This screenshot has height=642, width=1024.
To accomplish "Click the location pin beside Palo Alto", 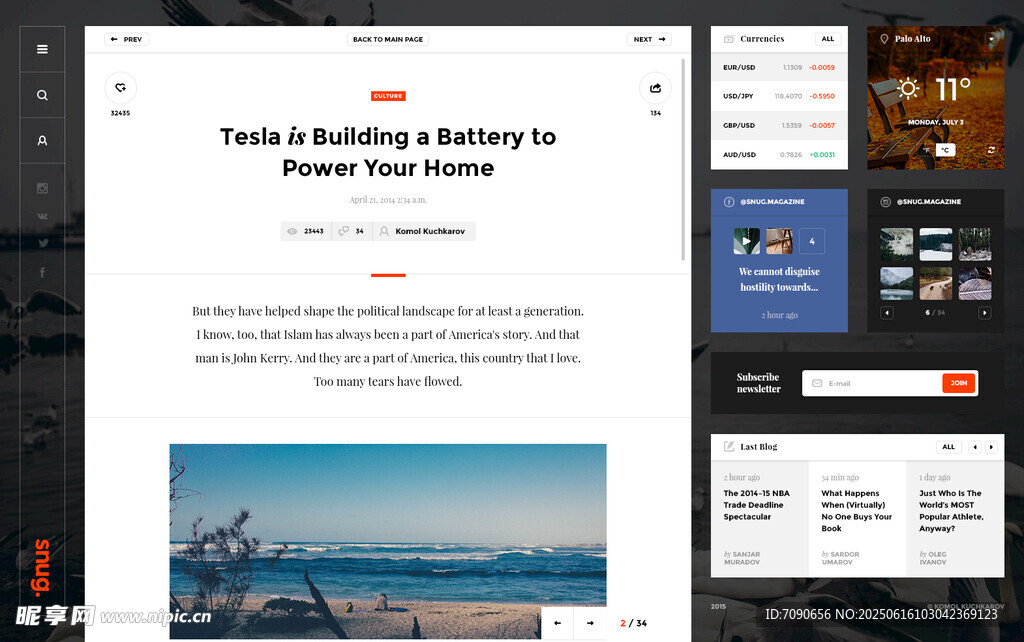I will (884, 39).
